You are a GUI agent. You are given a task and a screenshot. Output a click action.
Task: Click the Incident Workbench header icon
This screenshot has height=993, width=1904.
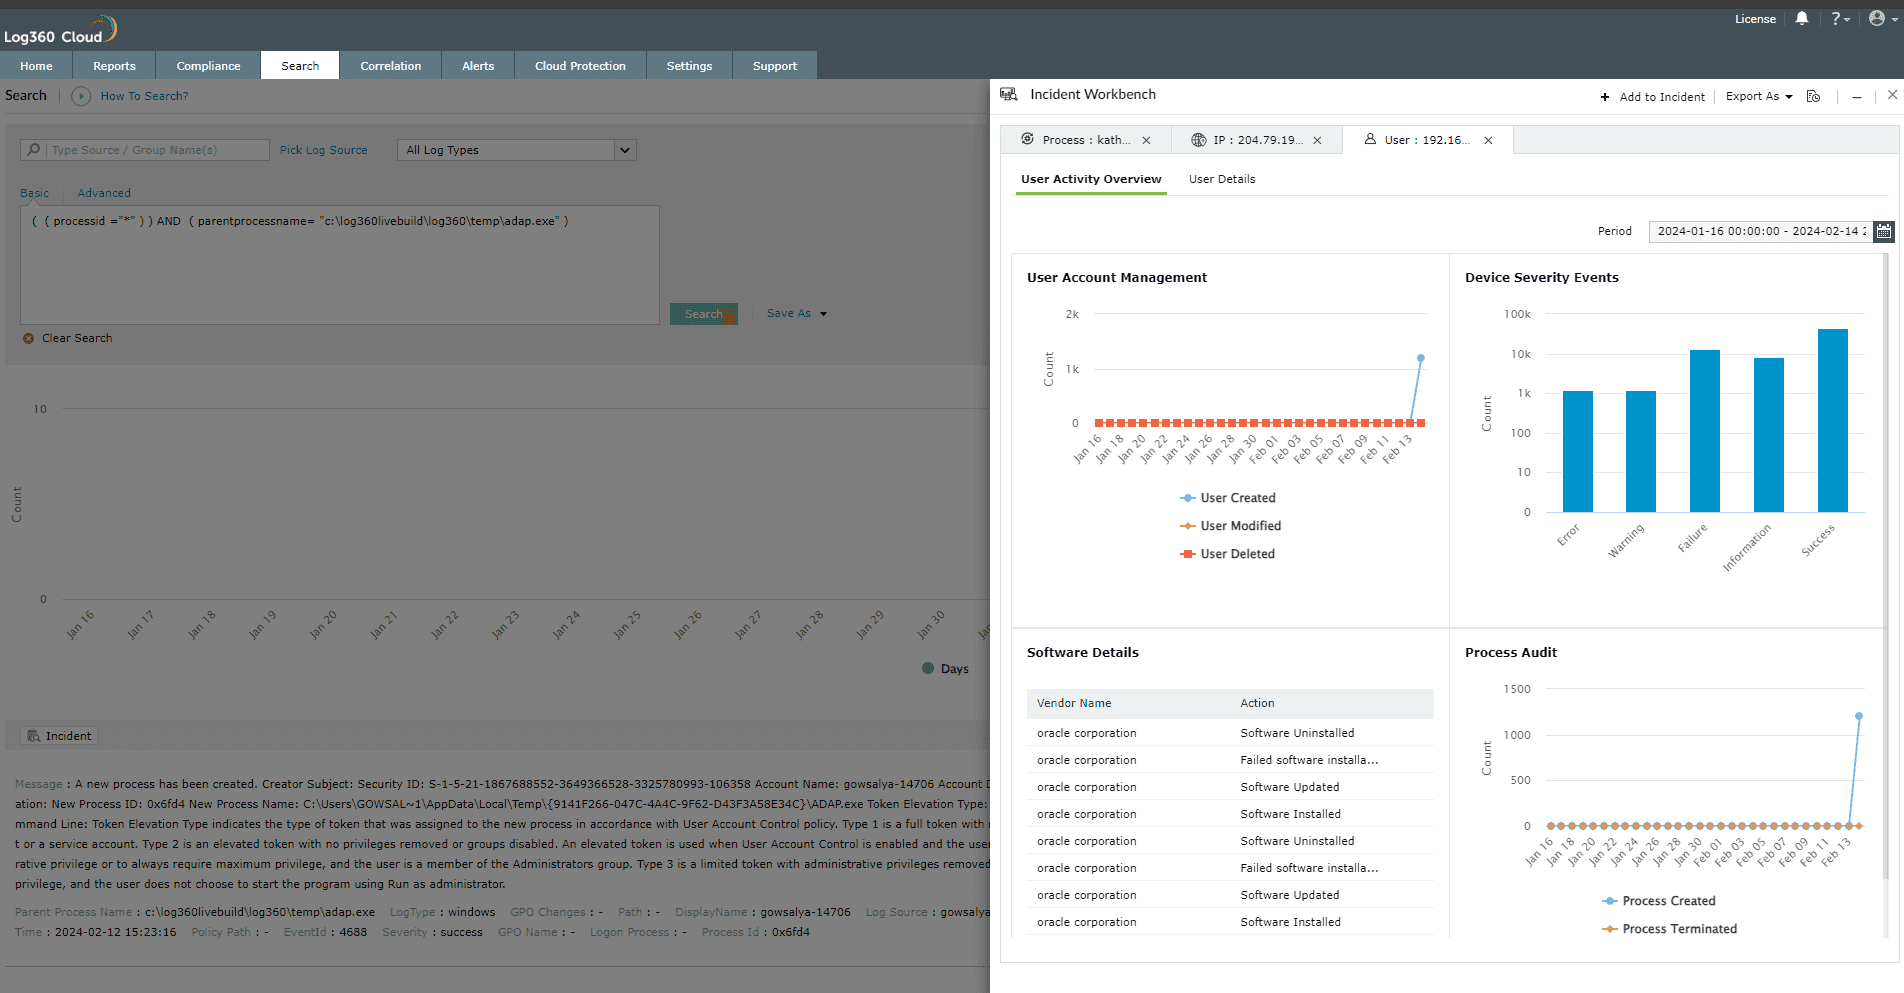pyautogui.click(x=1009, y=94)
